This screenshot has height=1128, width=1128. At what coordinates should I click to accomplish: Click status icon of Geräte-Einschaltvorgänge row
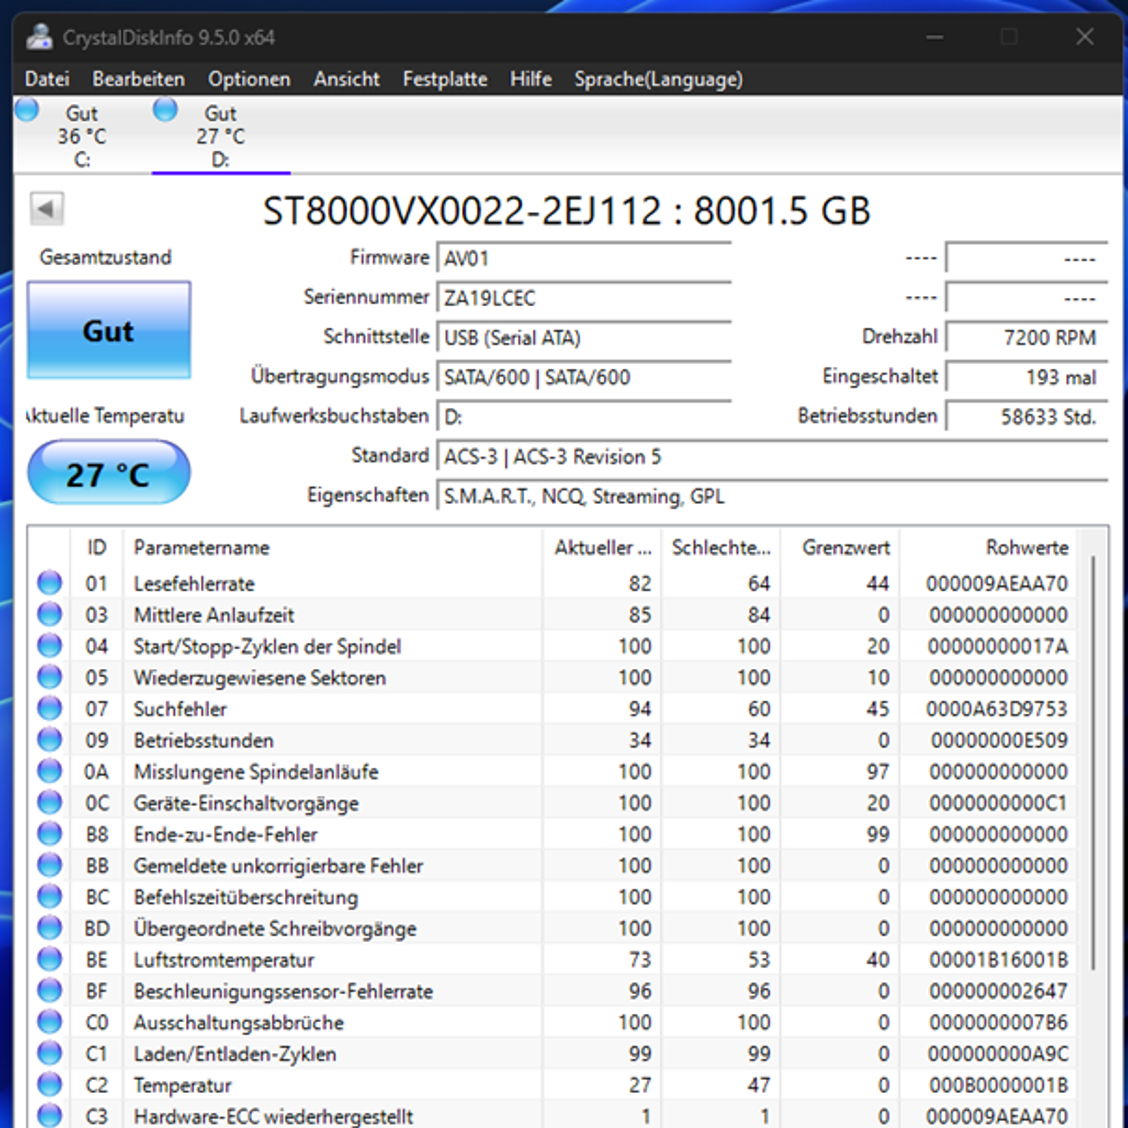(x=50, y=803)
